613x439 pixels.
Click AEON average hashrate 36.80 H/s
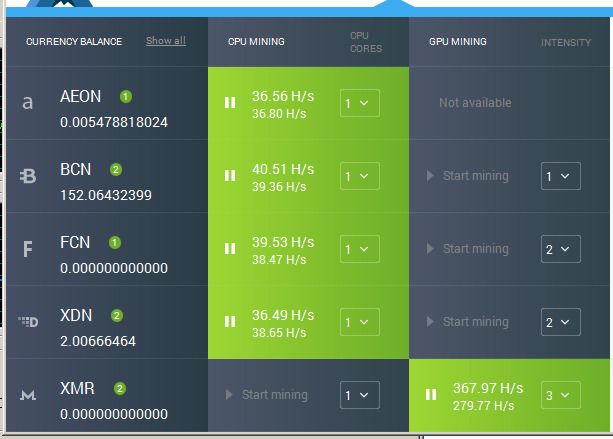pos(279,114)
